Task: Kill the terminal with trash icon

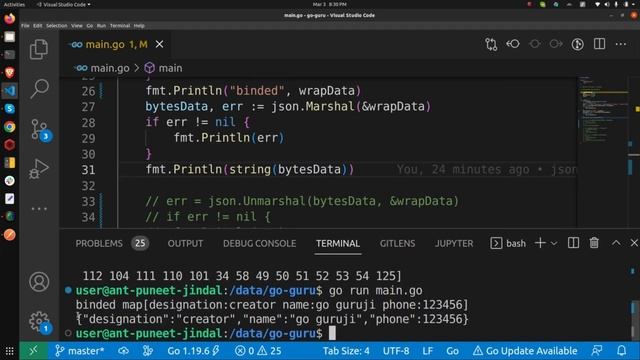Action: (594, 243)
